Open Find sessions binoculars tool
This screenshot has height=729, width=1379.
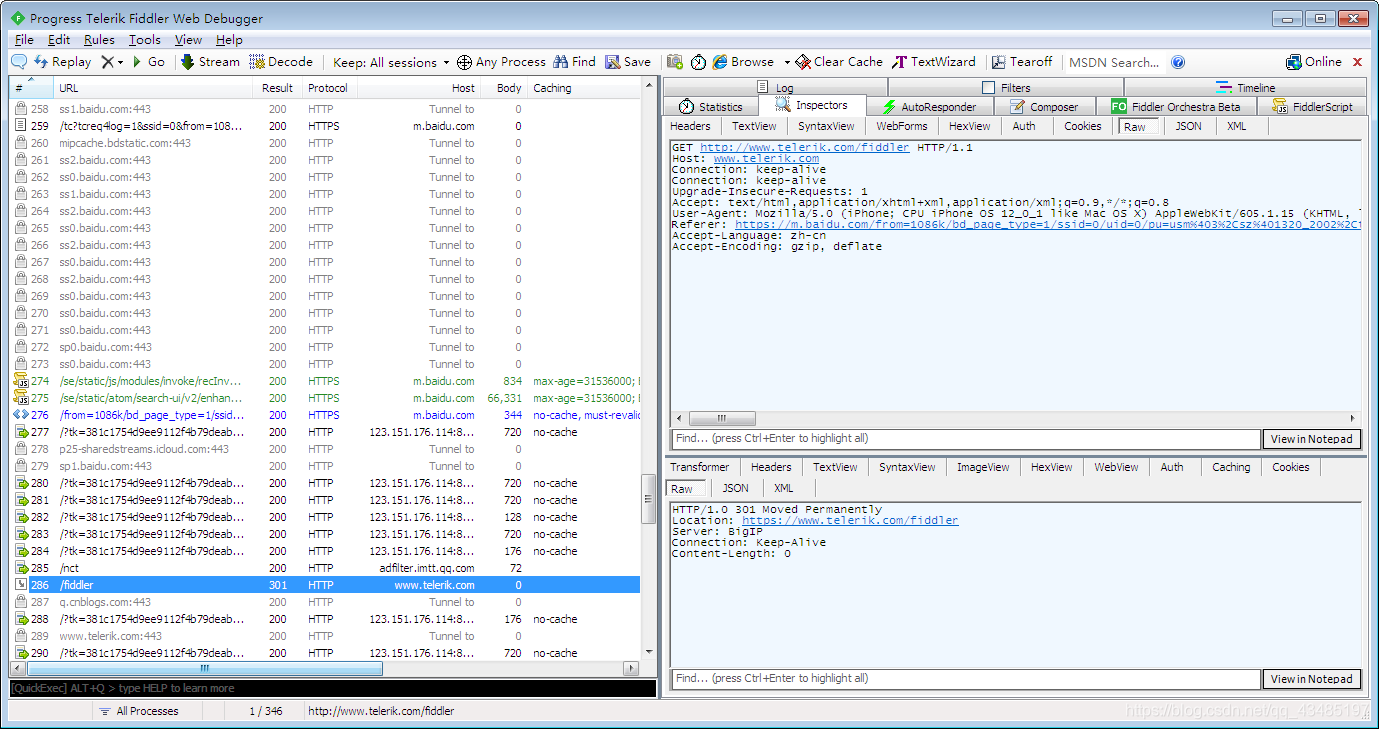[574, 62]
